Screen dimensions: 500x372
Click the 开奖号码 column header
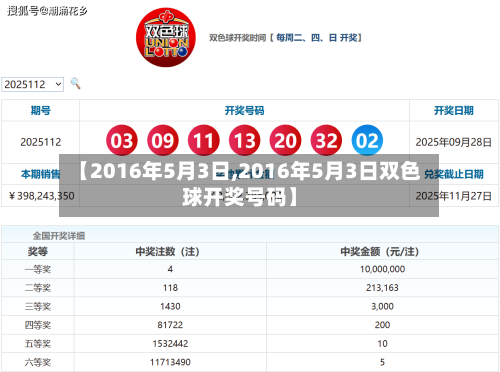coord(244,110)
